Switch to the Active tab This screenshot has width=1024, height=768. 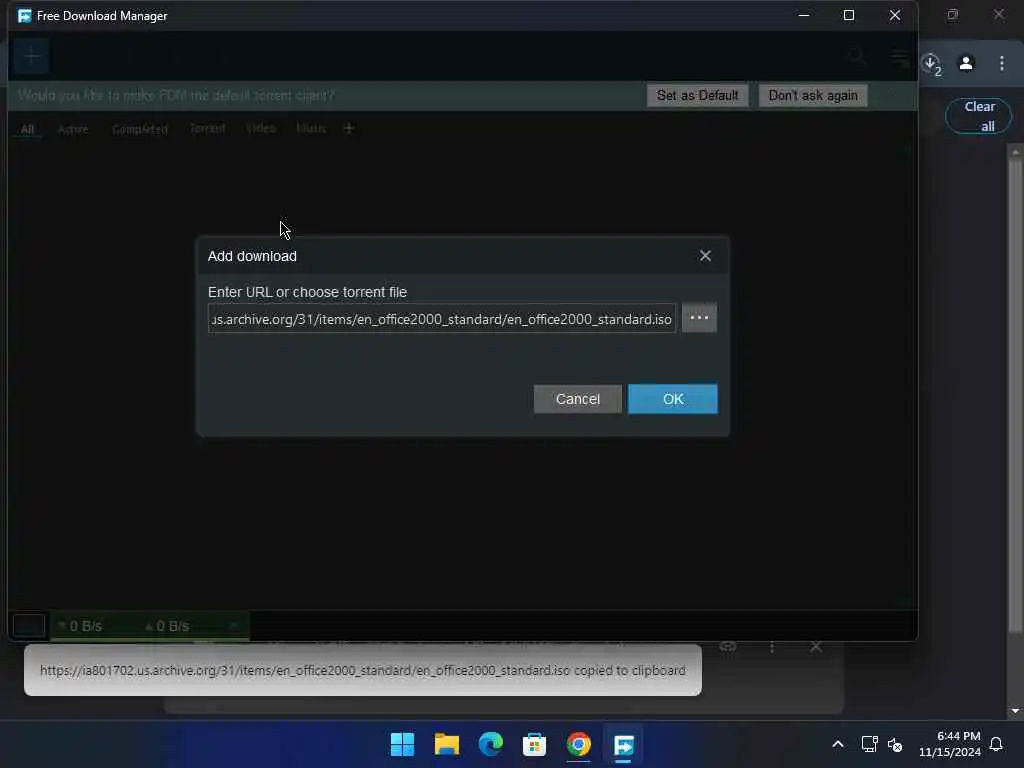pos(73,129)
